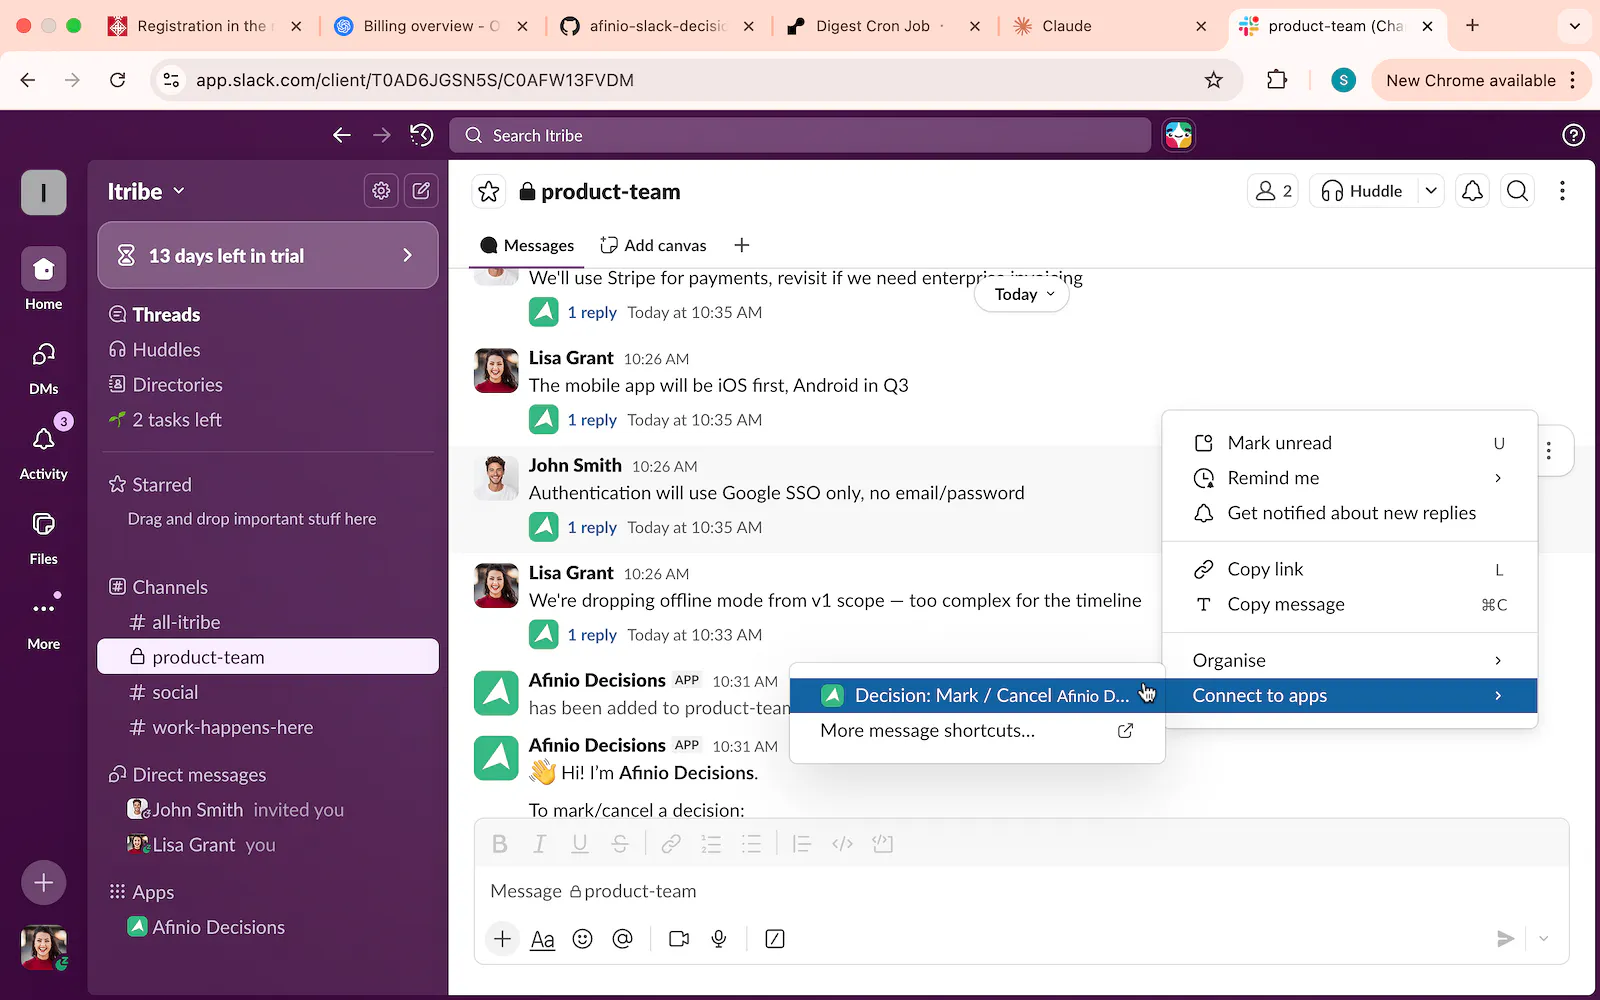Open Chrome tab list dropdown
This screenshot has width=1600, height=1000.
(1575, 26)
